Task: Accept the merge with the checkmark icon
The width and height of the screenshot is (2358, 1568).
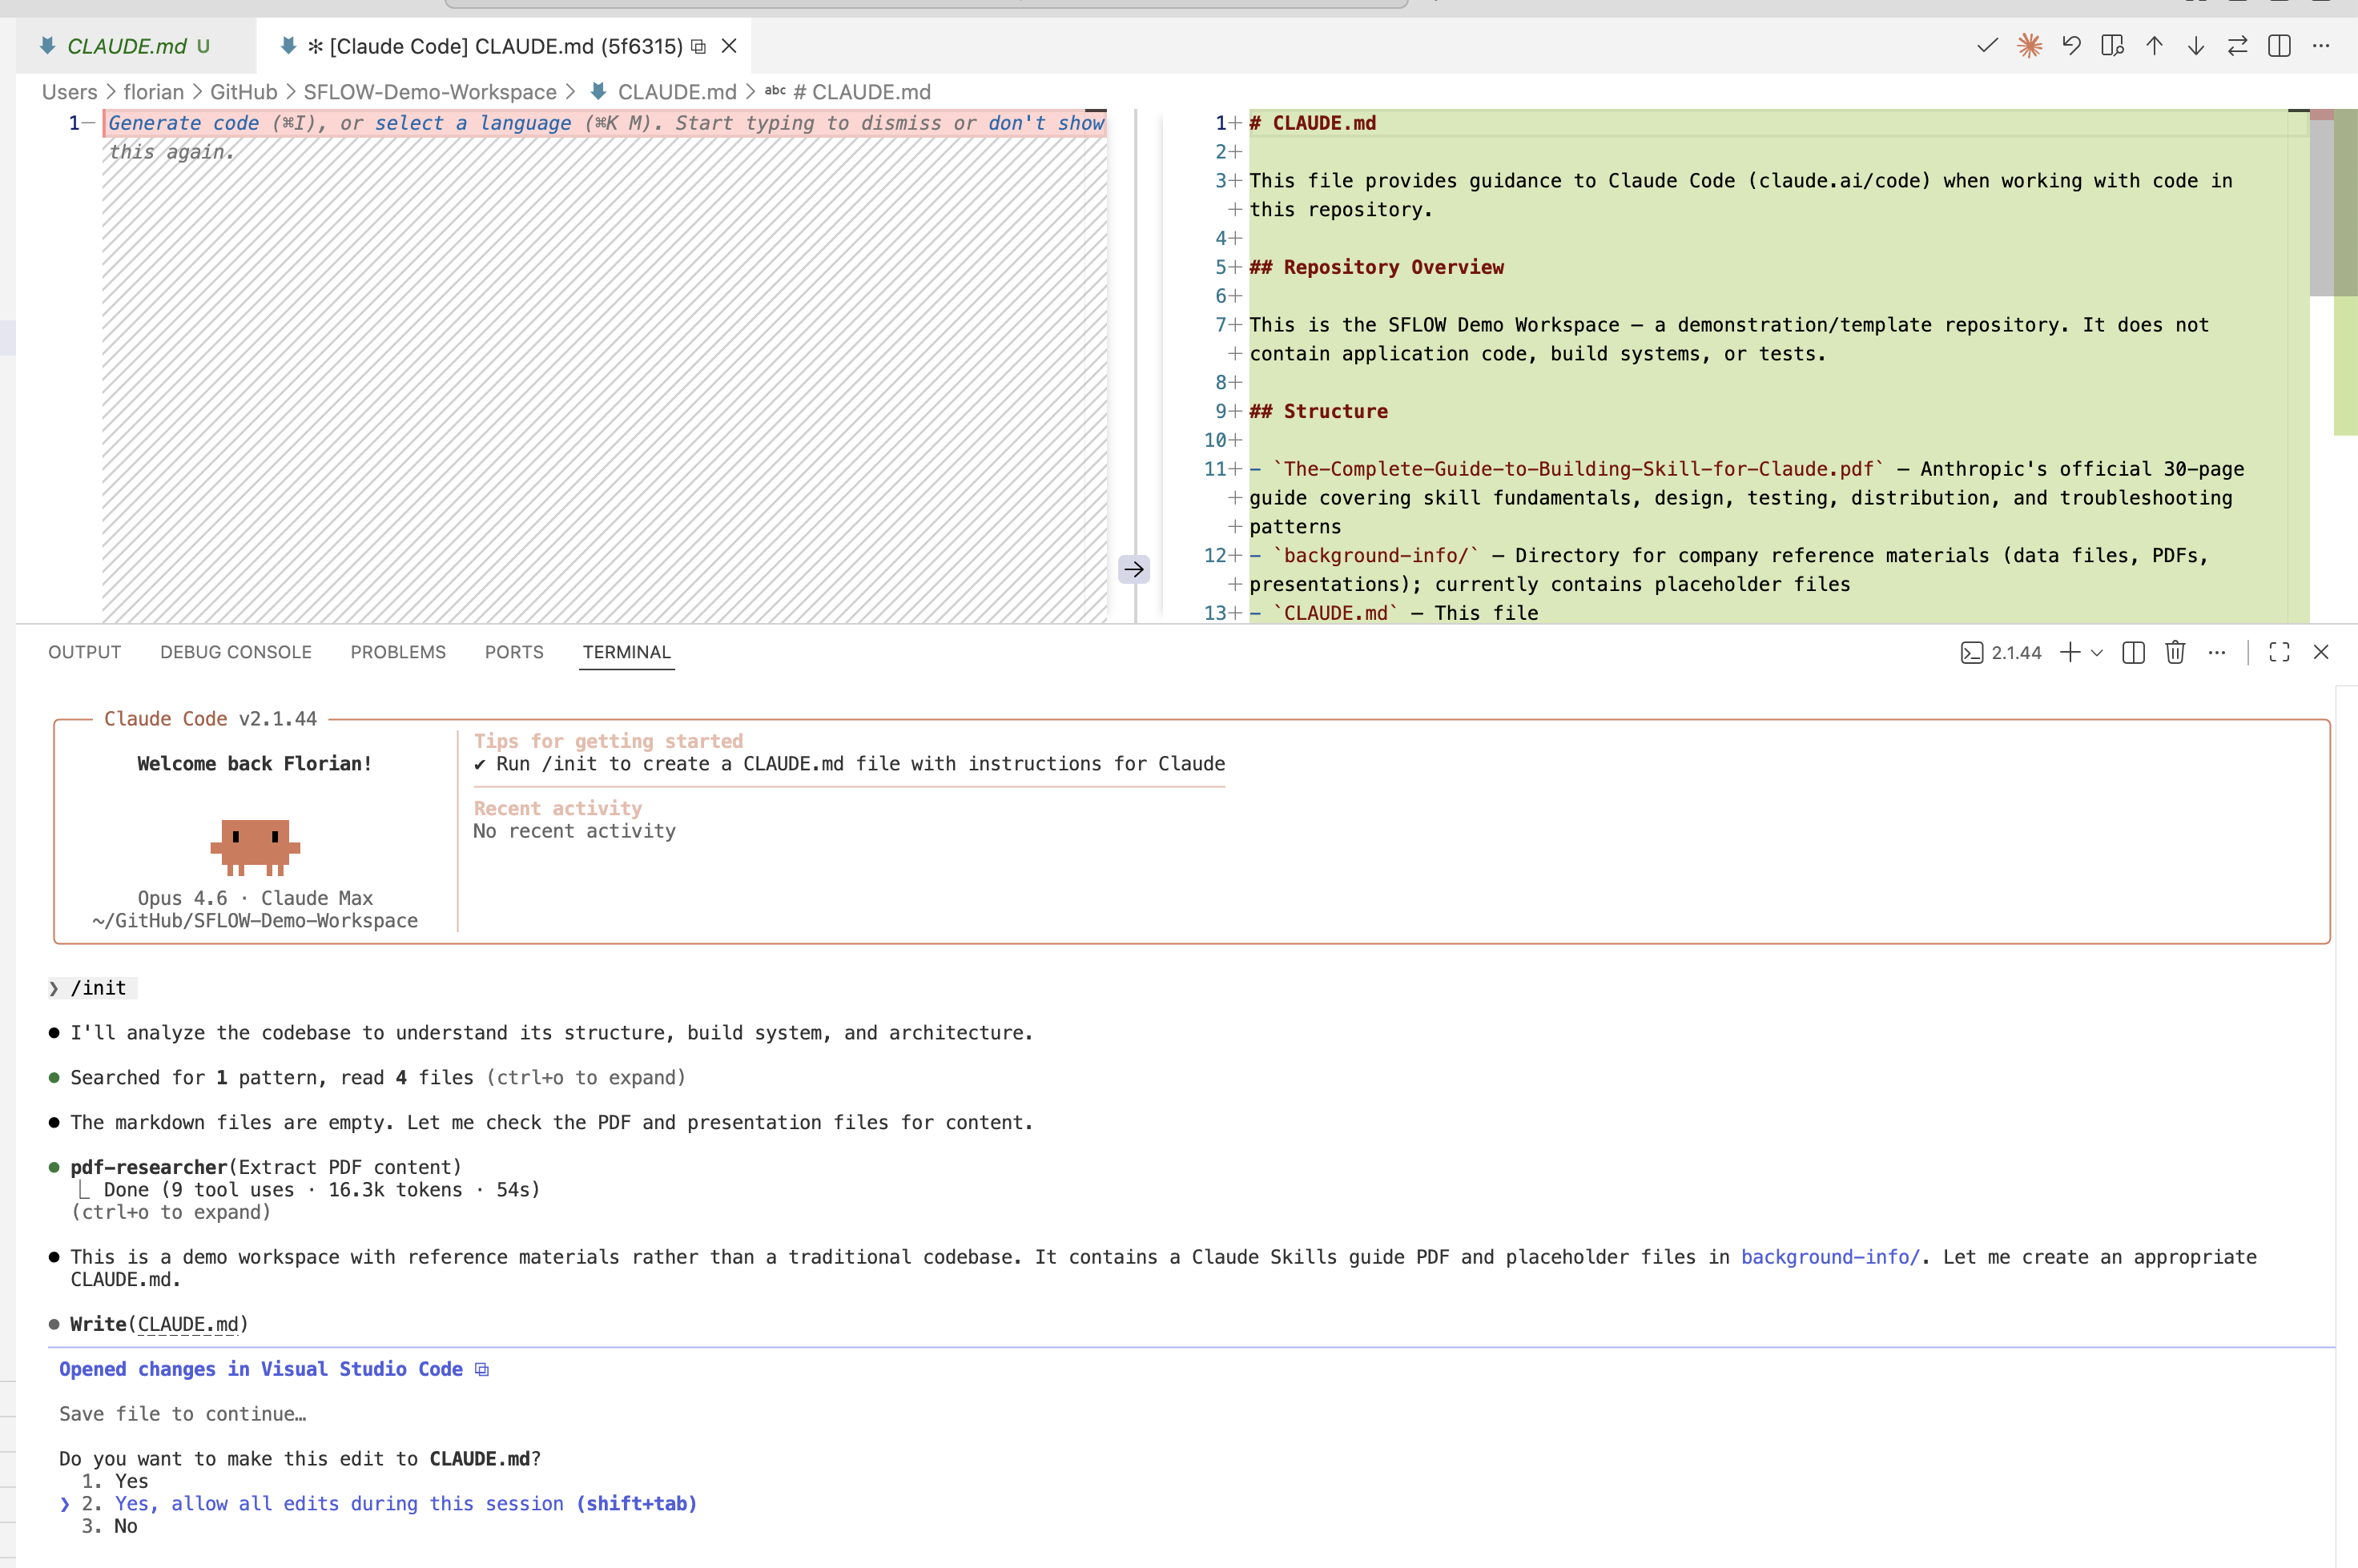Action: pyautogui.click(x=1986, y=45)
